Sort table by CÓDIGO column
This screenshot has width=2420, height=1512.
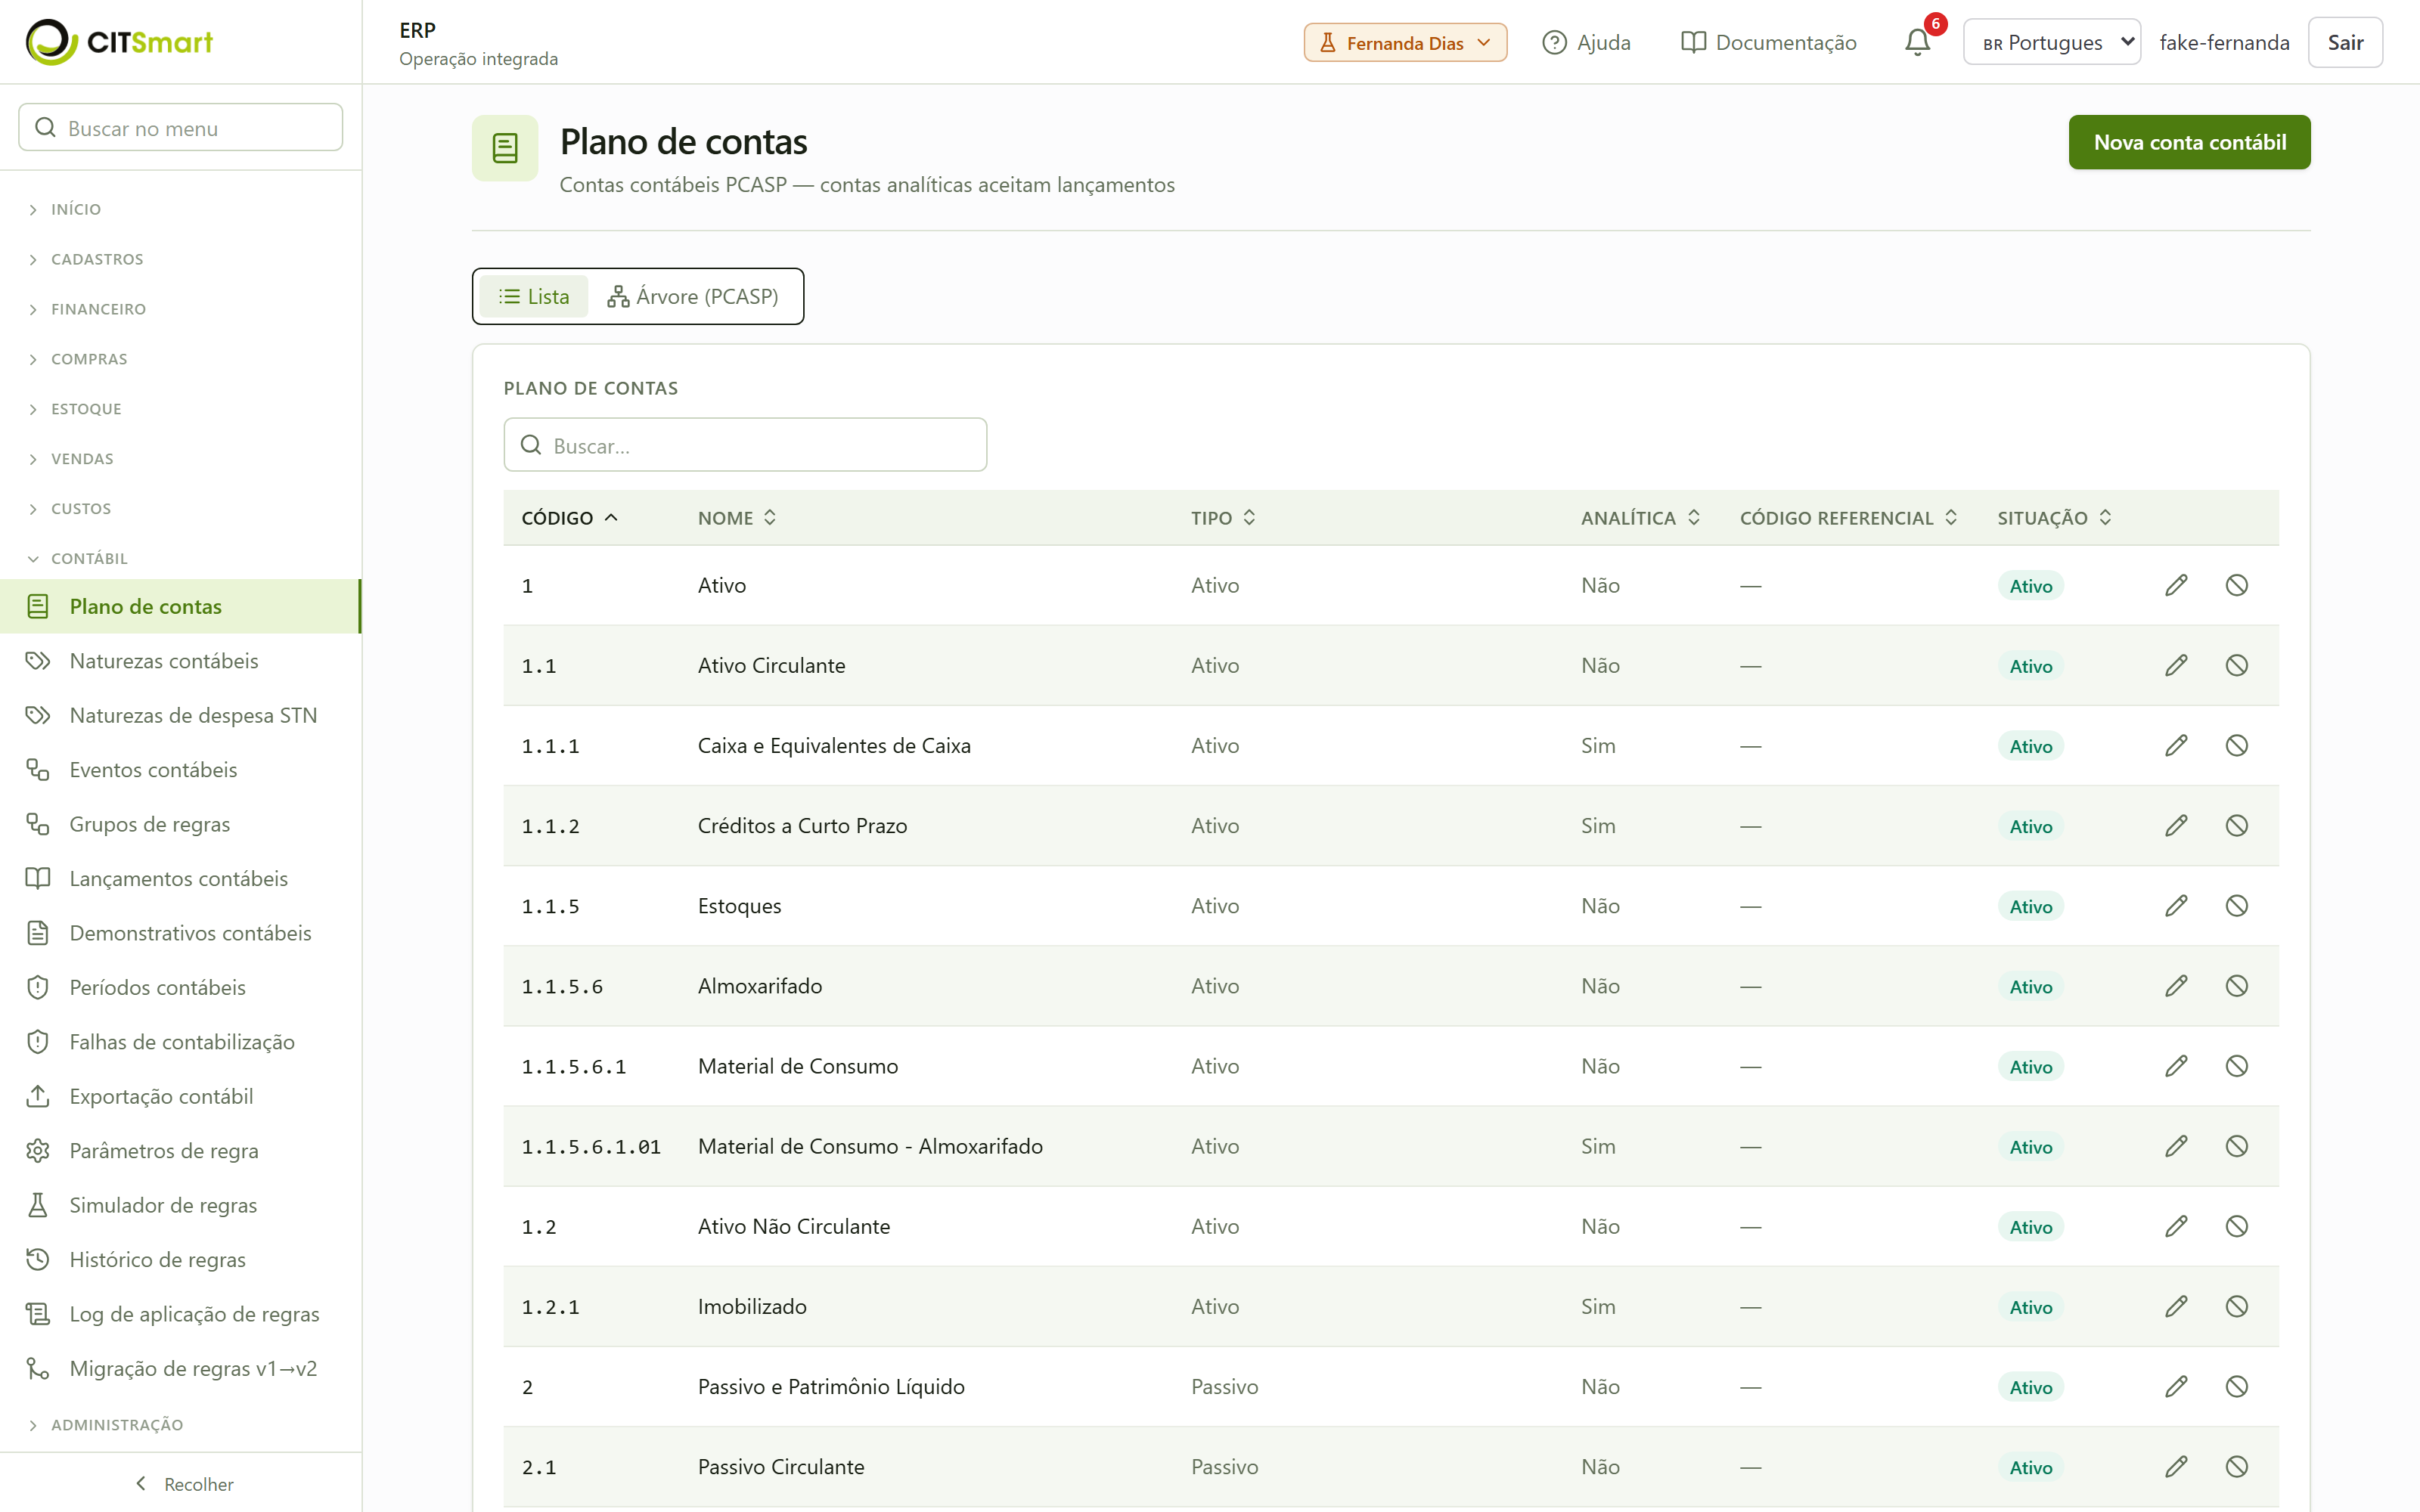[x=570, y=518]
